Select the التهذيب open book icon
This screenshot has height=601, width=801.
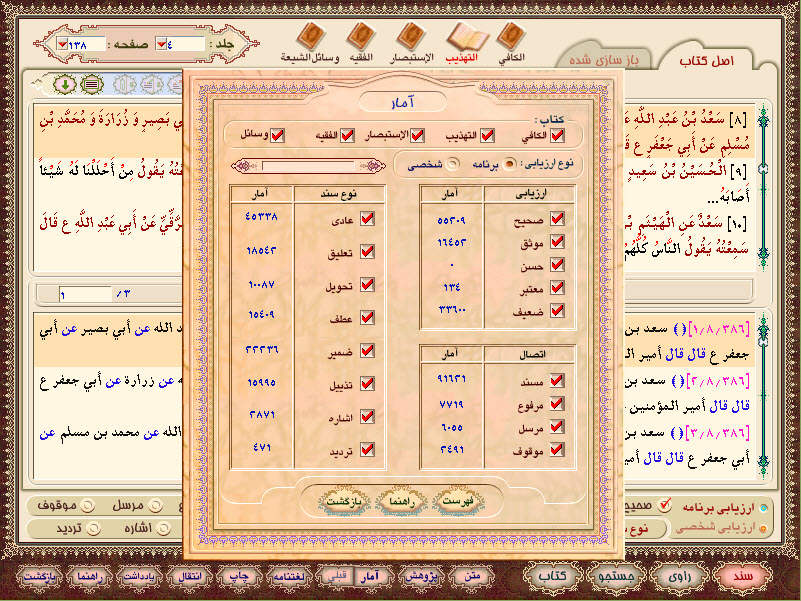click(461, 38)
